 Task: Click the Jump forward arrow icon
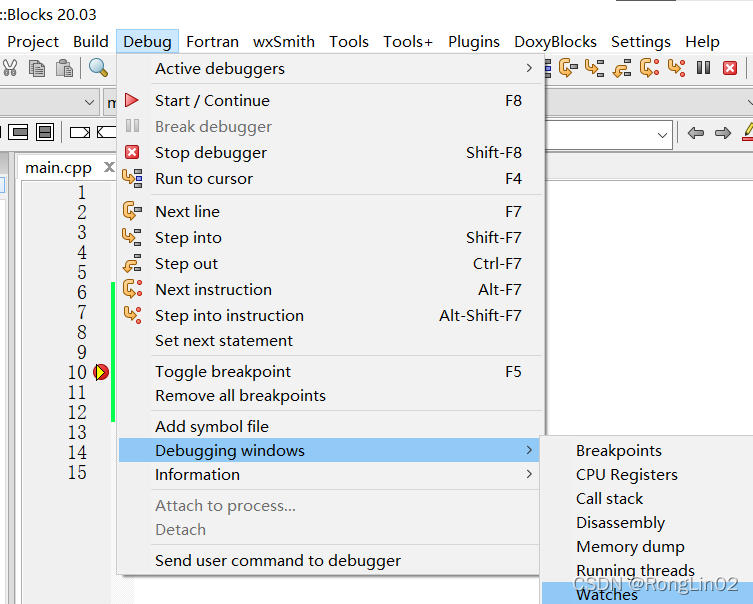click(723, 133)
